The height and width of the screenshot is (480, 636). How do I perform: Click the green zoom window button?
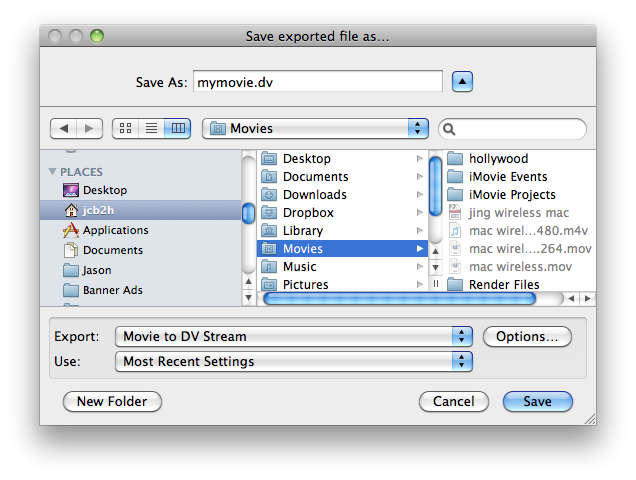pyautogui.click(x=97, y=36)
